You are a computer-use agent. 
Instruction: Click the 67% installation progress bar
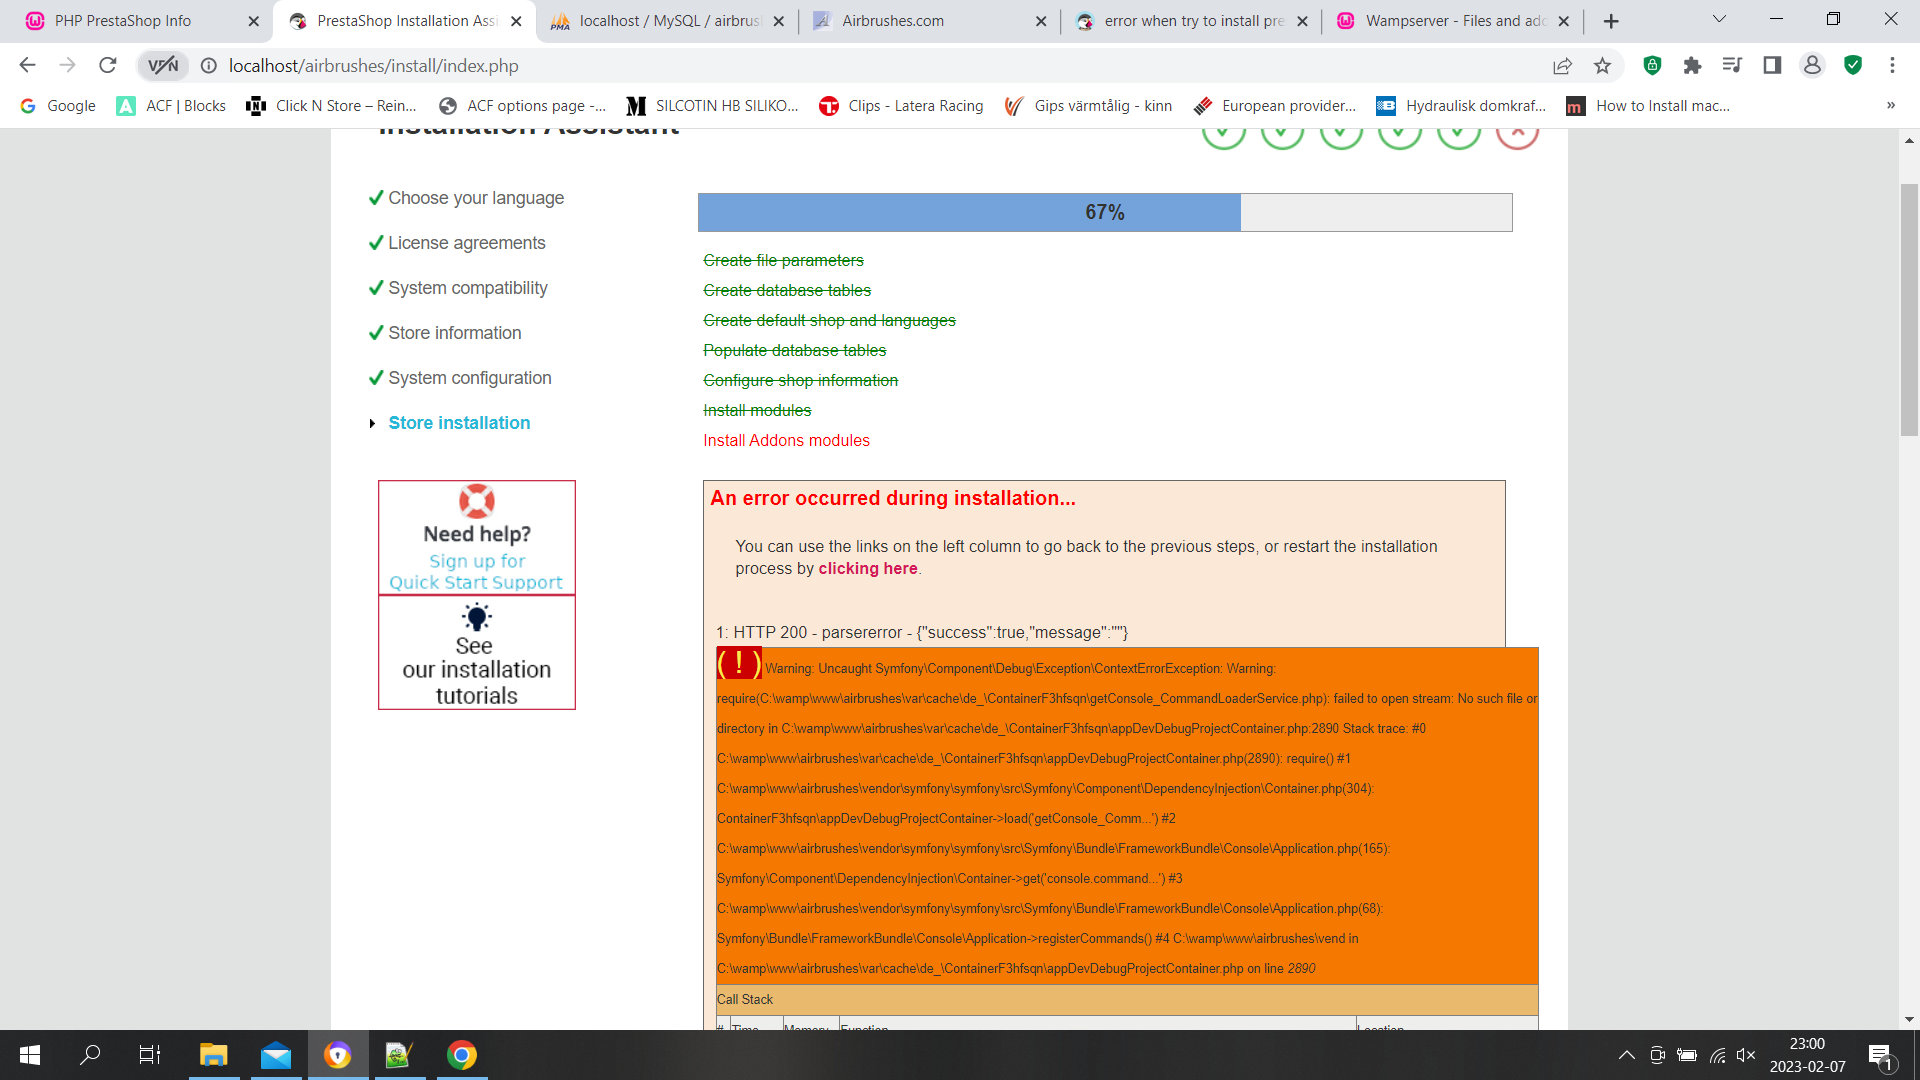[x=1105, y=212]
